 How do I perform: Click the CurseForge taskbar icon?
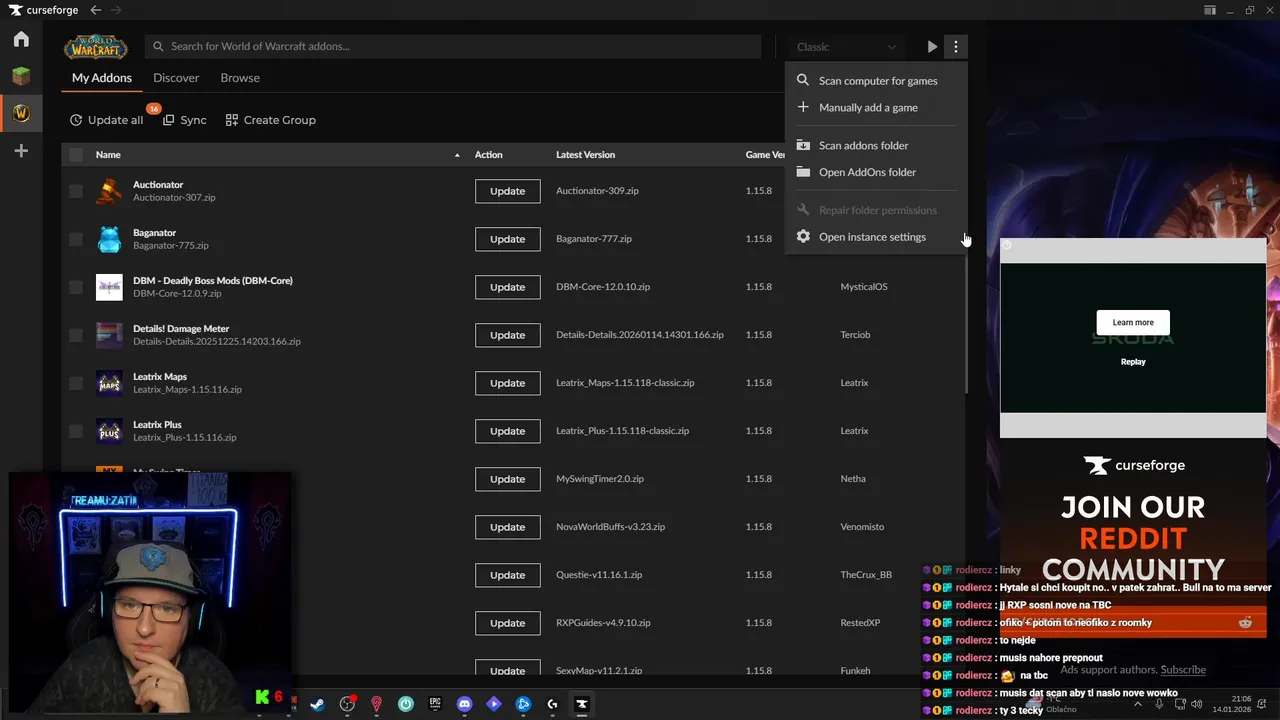[x=581, y=704]
